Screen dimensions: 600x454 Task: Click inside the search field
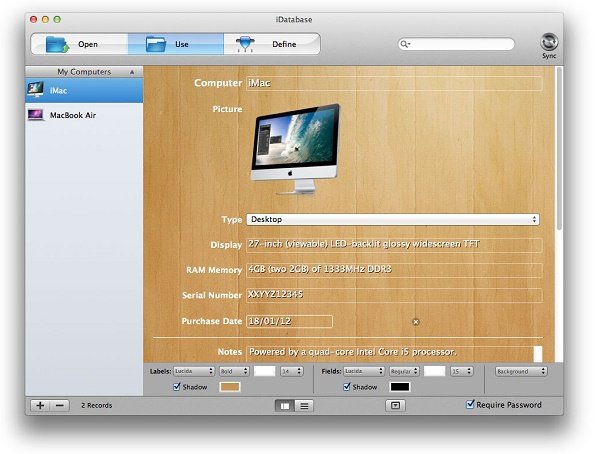click(x=456, y=44)
